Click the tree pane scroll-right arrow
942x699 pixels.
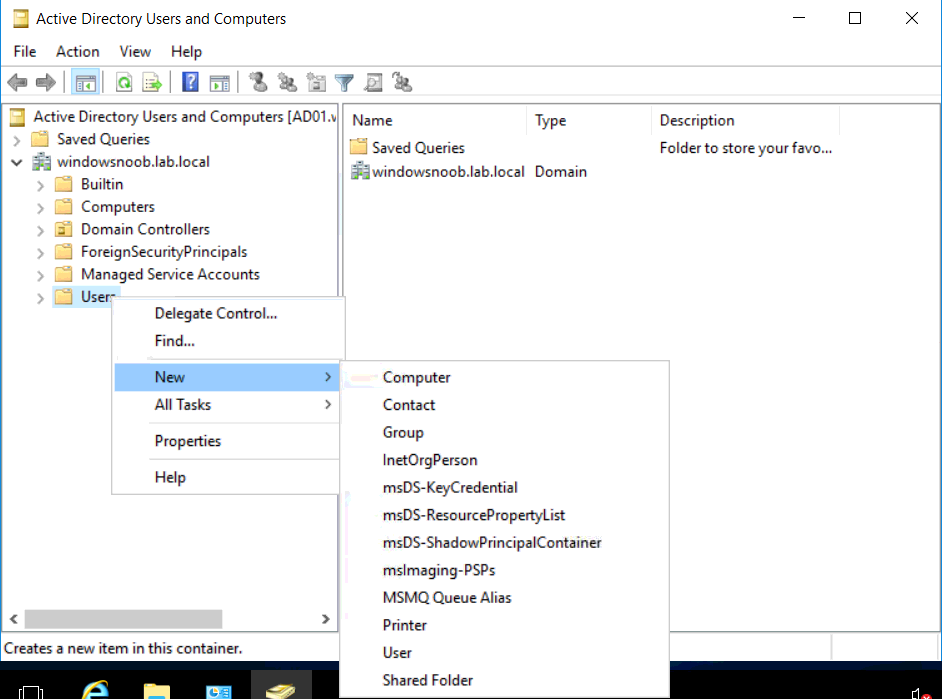click(326, 619)
